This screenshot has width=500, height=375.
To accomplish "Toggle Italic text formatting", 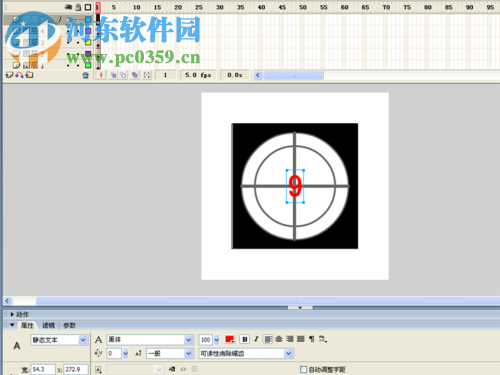I will coord(256,339).
